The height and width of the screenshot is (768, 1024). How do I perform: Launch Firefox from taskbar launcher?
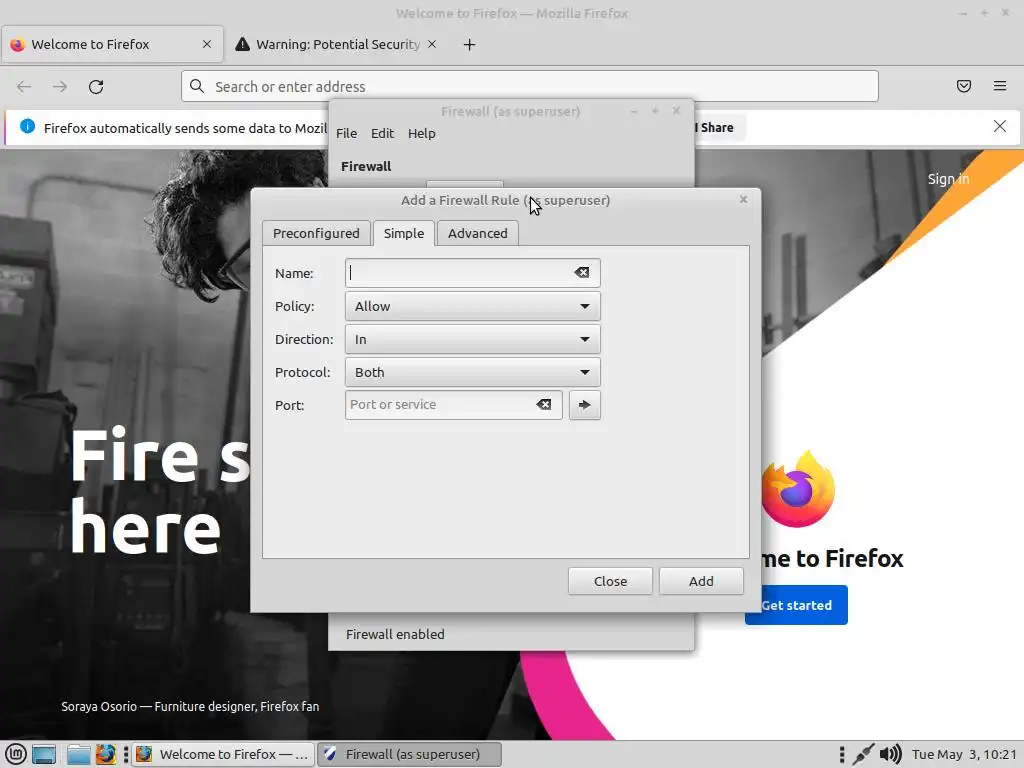coord(105,754)
